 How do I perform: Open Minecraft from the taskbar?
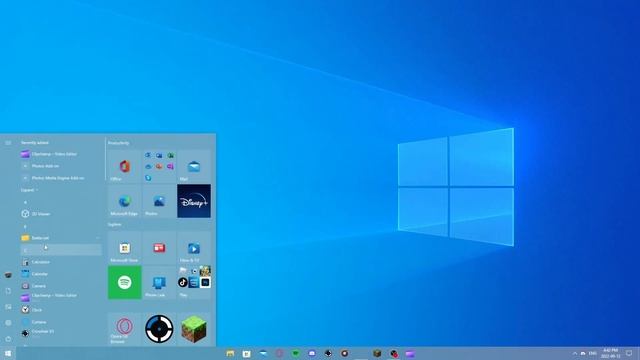tap(377, 353)
